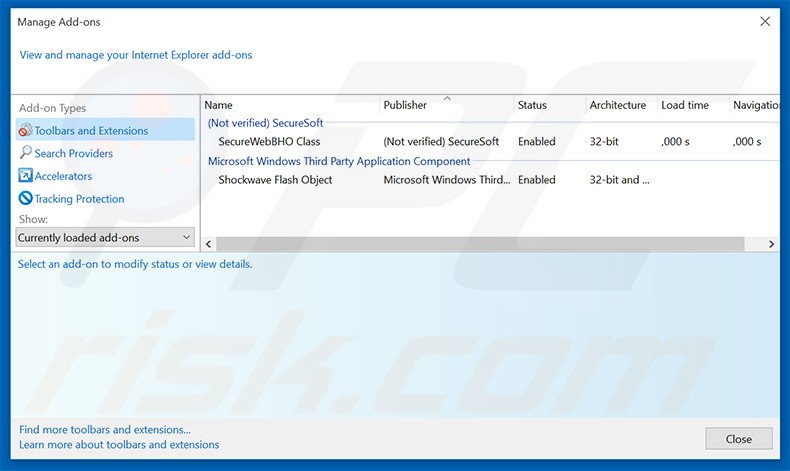This screenshot has height=471, width=790.
Task: Sort the list by Name column
Action: point(218,105)
